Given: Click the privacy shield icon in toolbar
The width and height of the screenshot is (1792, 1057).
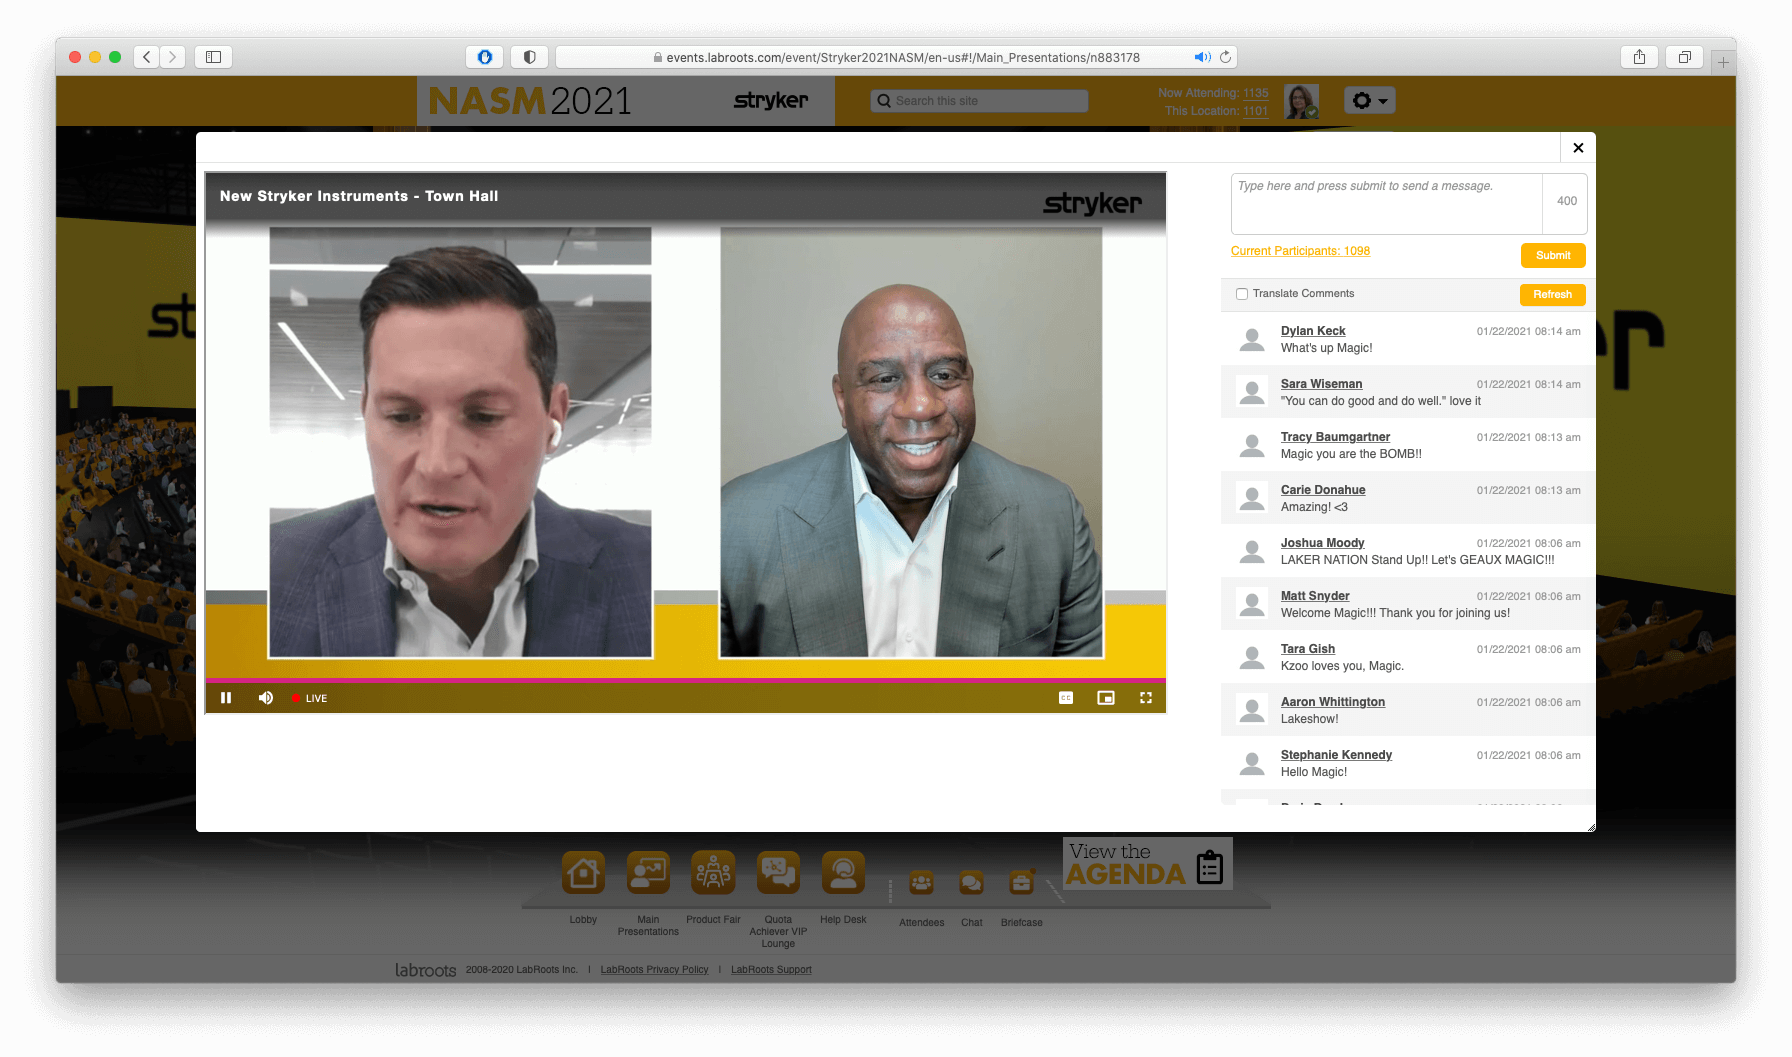Looking at the screenshot, I should [x=529, y=57].
